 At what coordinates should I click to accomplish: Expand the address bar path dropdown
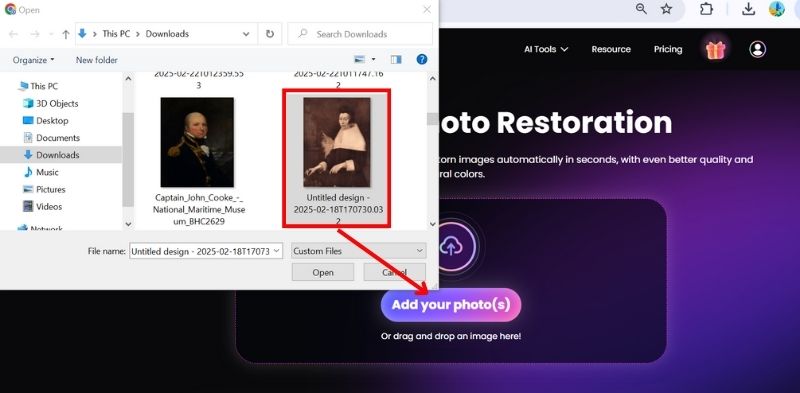click(246, 34)
